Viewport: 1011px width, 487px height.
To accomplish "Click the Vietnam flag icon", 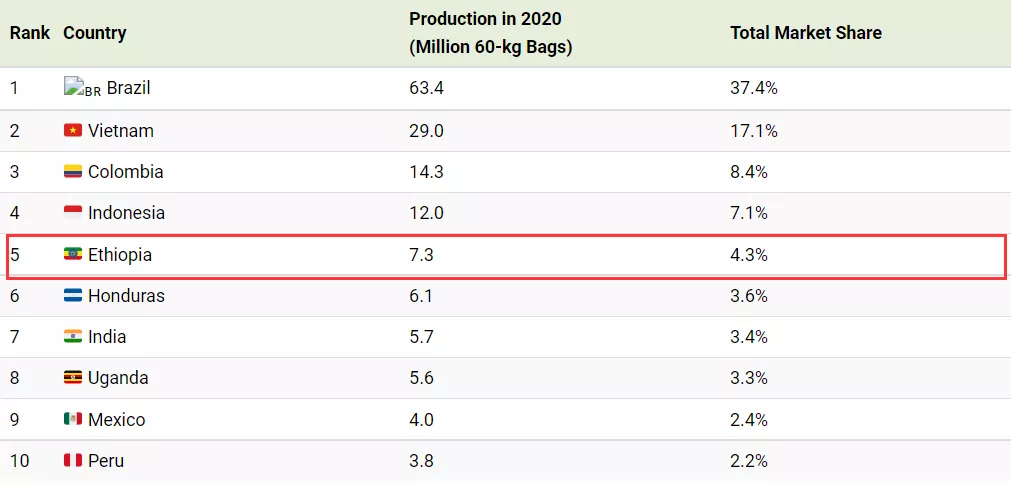I will click(73, 131).
